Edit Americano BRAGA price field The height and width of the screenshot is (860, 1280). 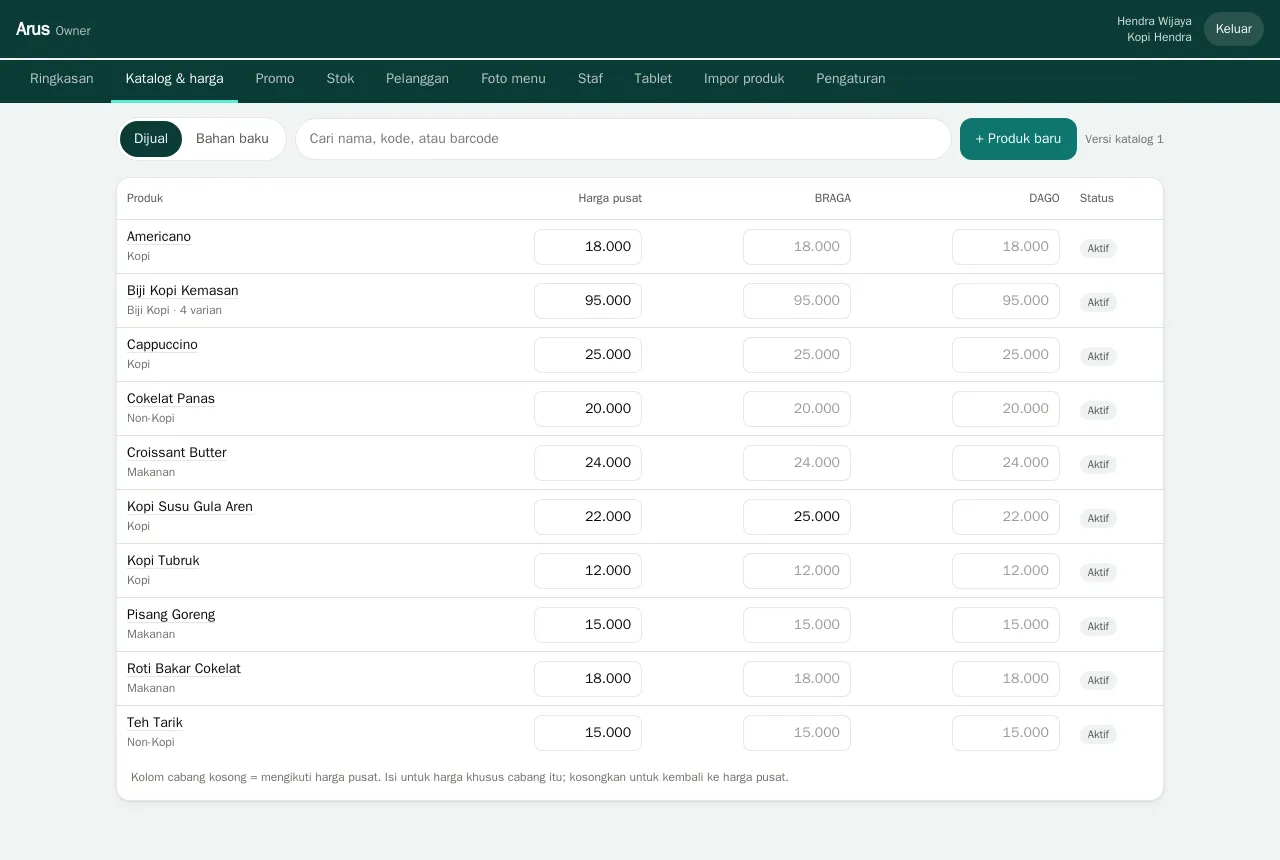click(x=797, y=247)
